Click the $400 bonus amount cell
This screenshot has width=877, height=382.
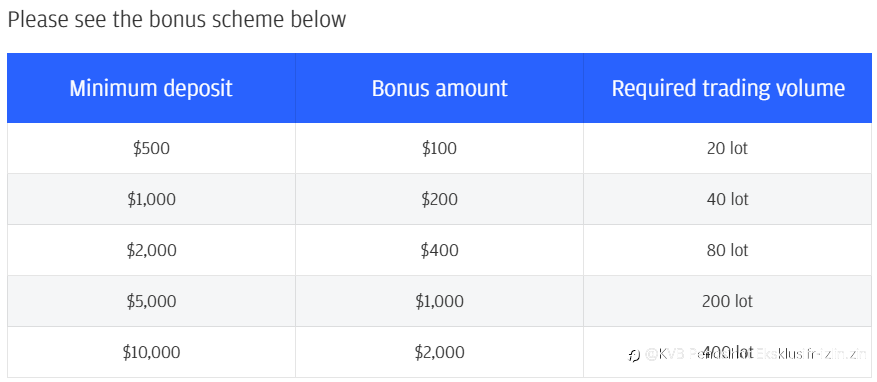(x=440, y=250)
